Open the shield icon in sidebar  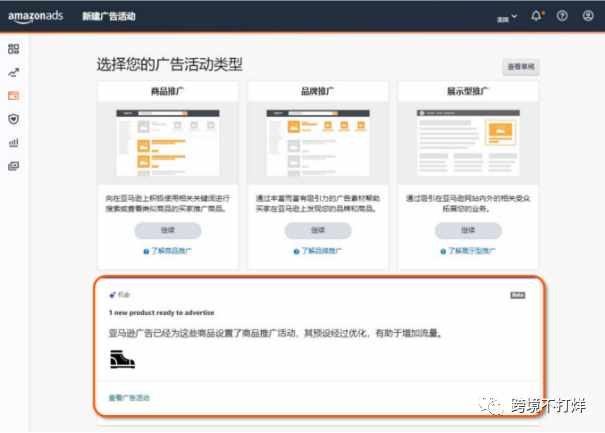point(14,119)
